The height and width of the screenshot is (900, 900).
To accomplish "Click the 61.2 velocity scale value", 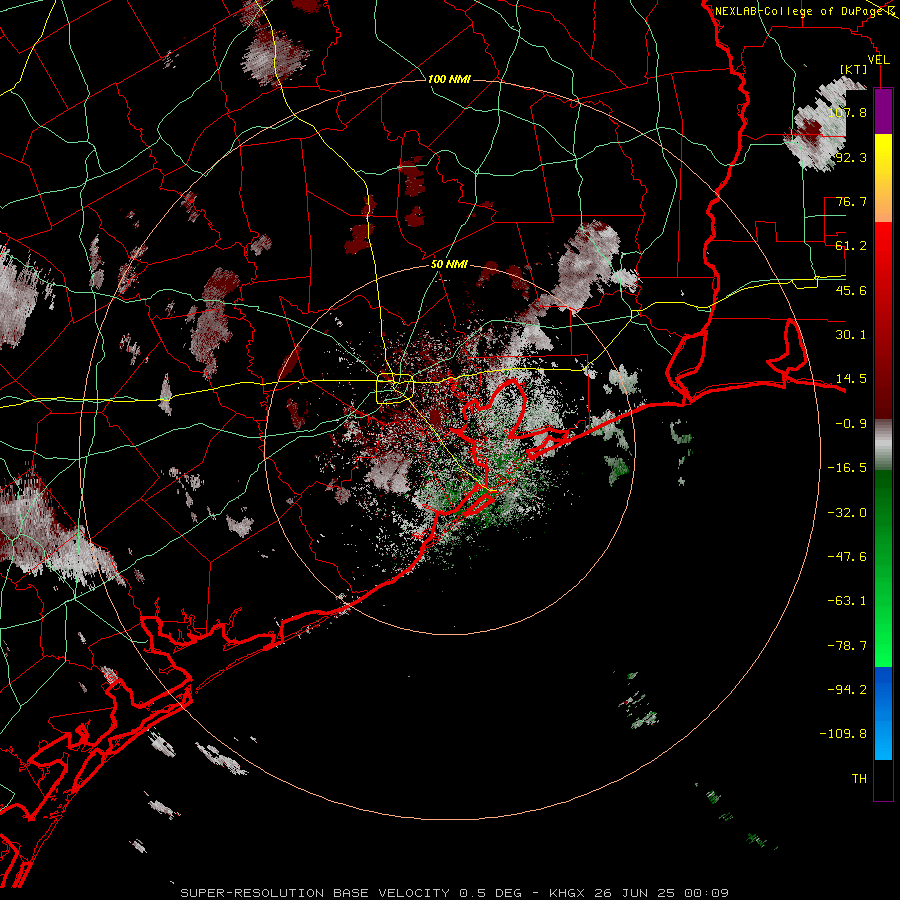I will [x=851, y=246].
